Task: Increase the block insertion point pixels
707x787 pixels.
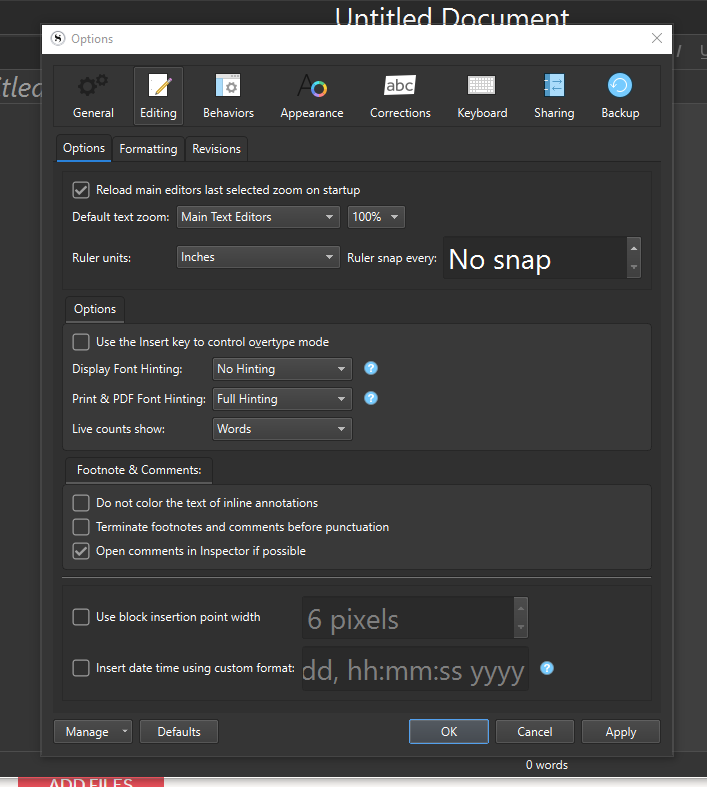Action: [521, 608]
